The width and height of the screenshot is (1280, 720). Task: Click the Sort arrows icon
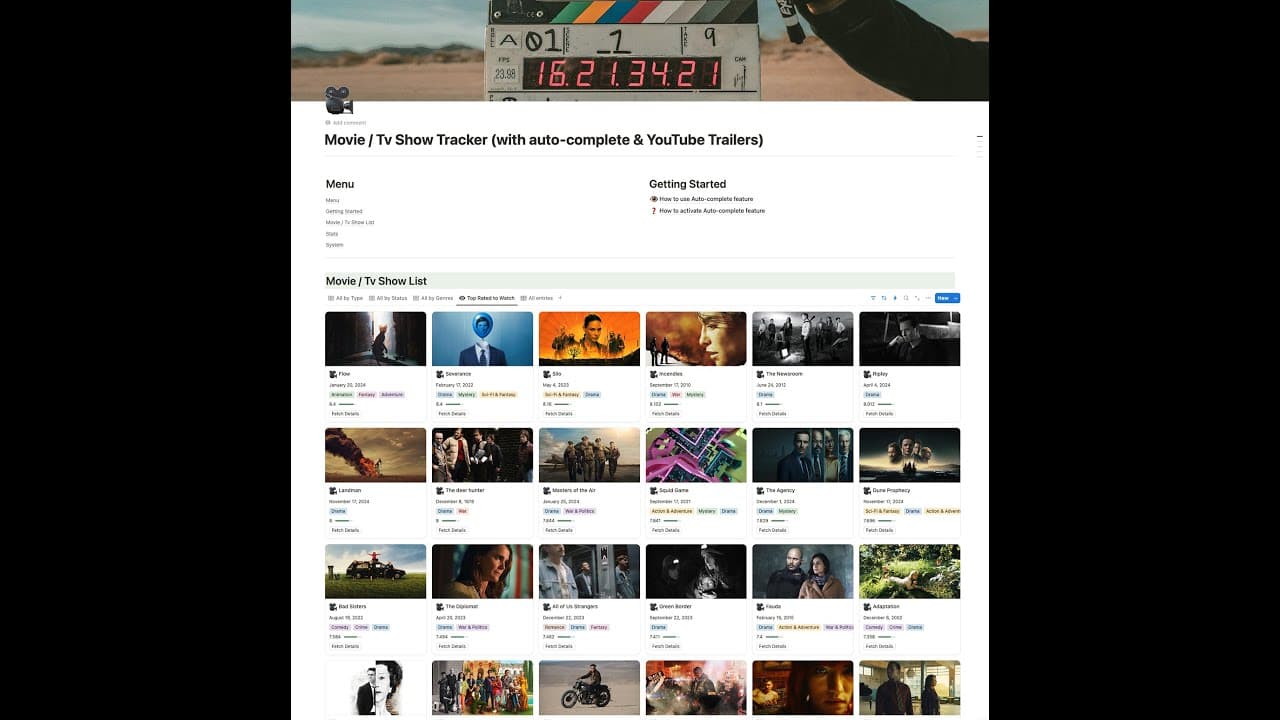(884, 298)
